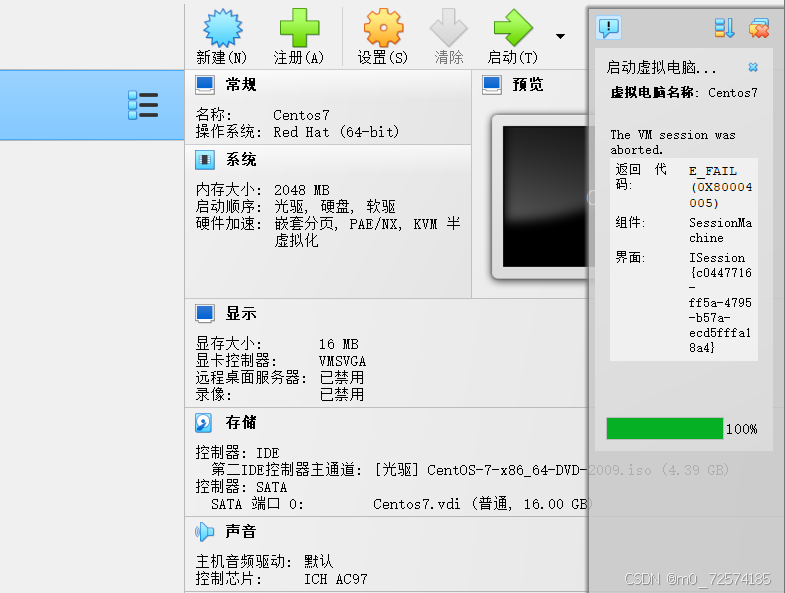Image resolution: width=785 pixels, height=593 pixels.
Task: Click the 远程桌面服务器 已禁用 value
Action: (x=342, y=378)
